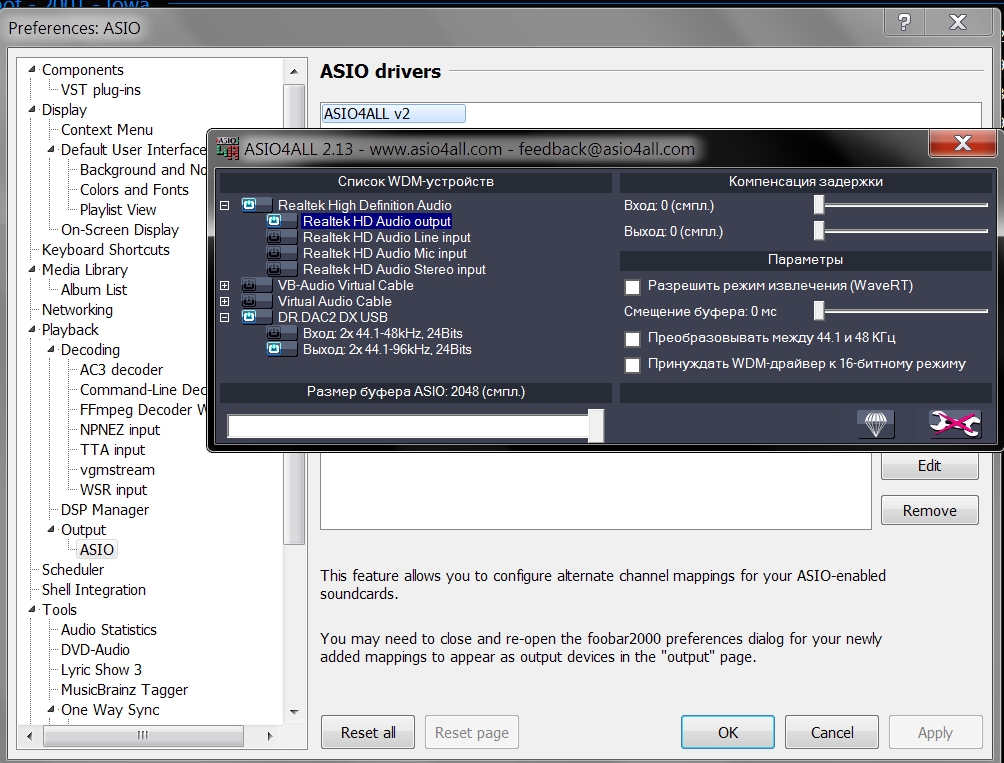Toggle DR.DAC2 DX USB device power button

(x=250, y=317)
